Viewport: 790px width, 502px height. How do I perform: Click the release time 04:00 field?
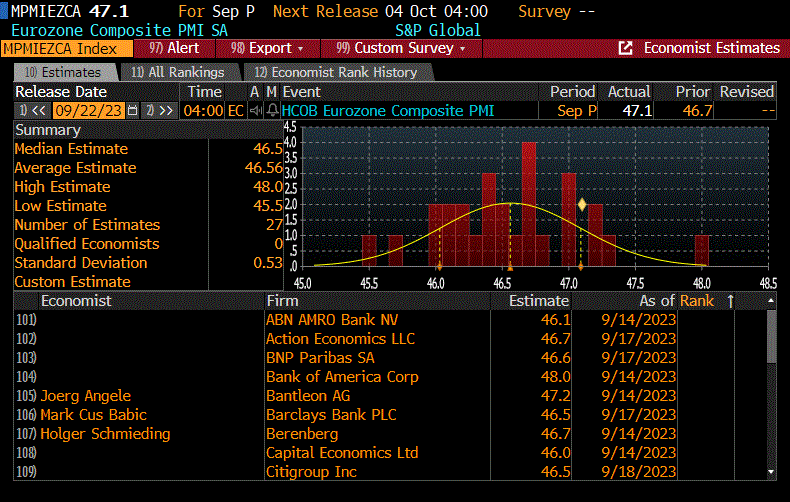click(203, 110)
